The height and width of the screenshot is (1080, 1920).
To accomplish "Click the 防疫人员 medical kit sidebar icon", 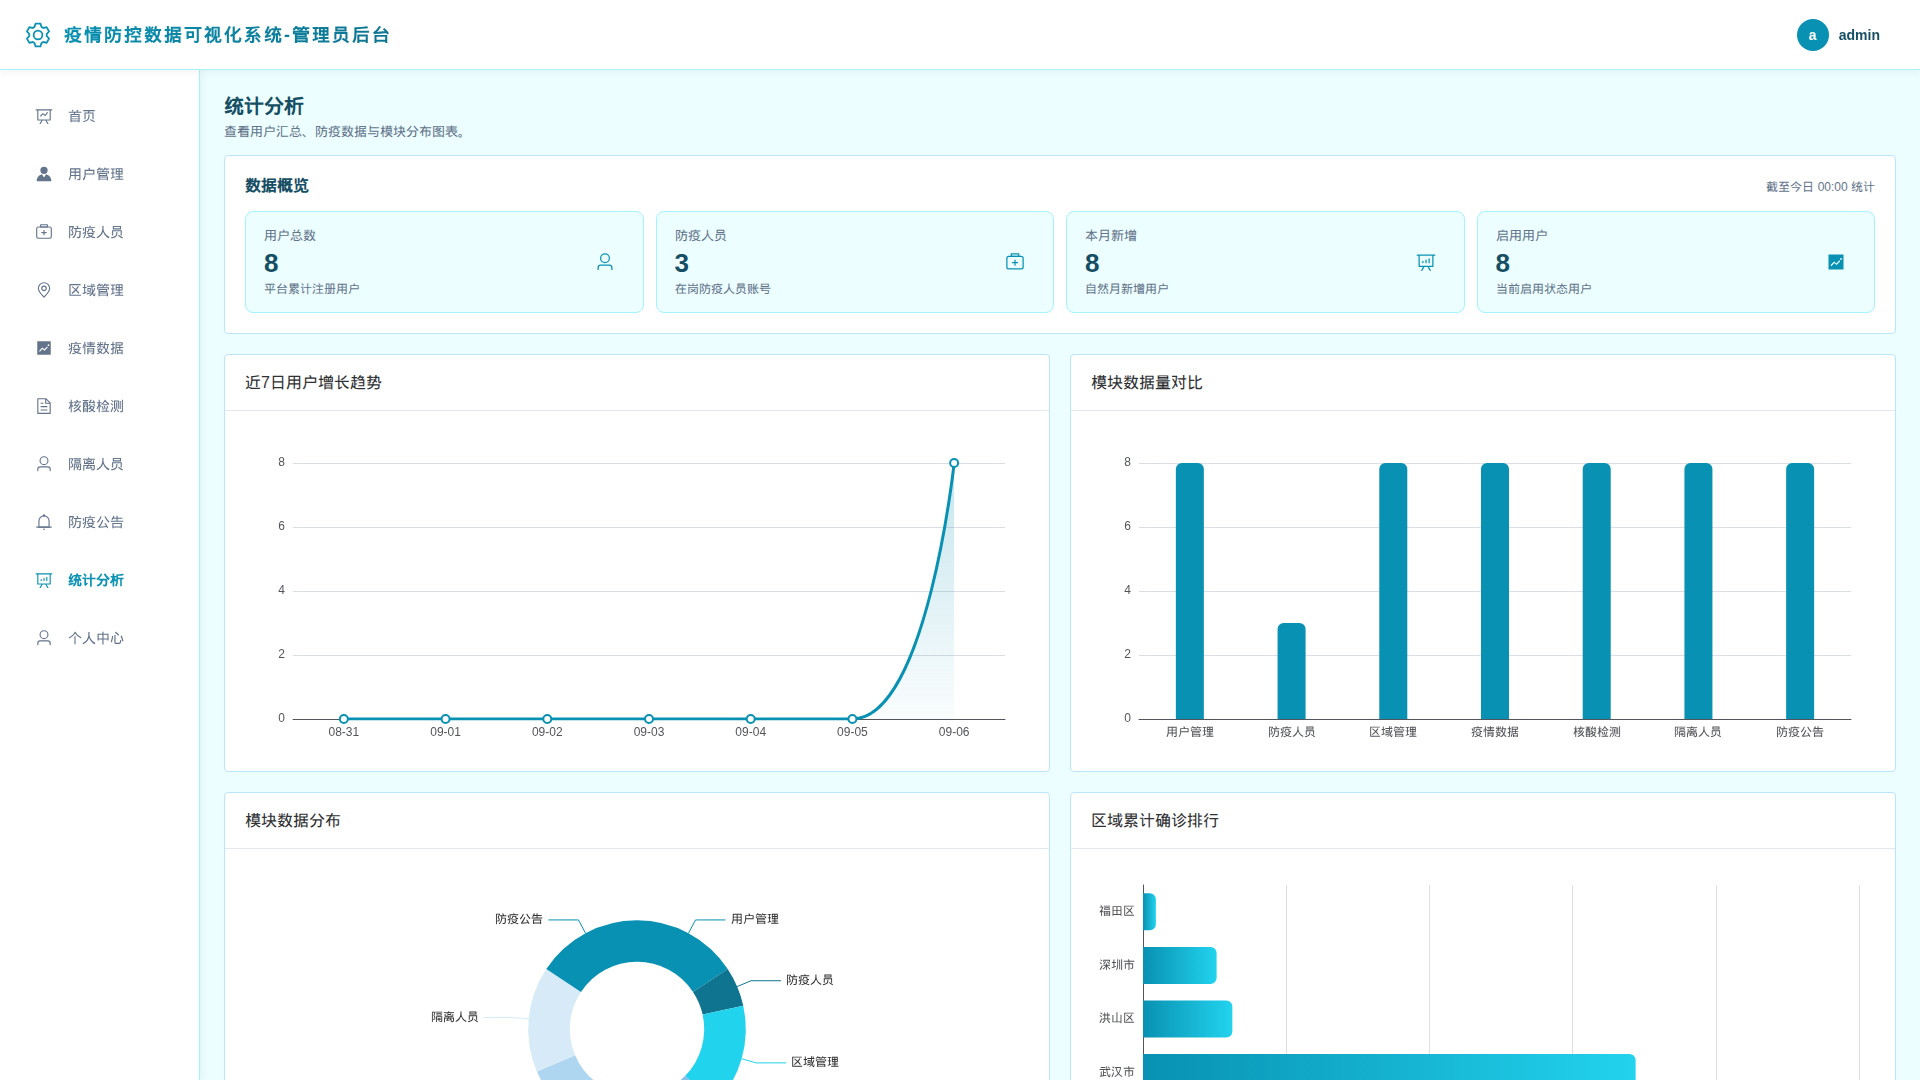I will (44, 232).
